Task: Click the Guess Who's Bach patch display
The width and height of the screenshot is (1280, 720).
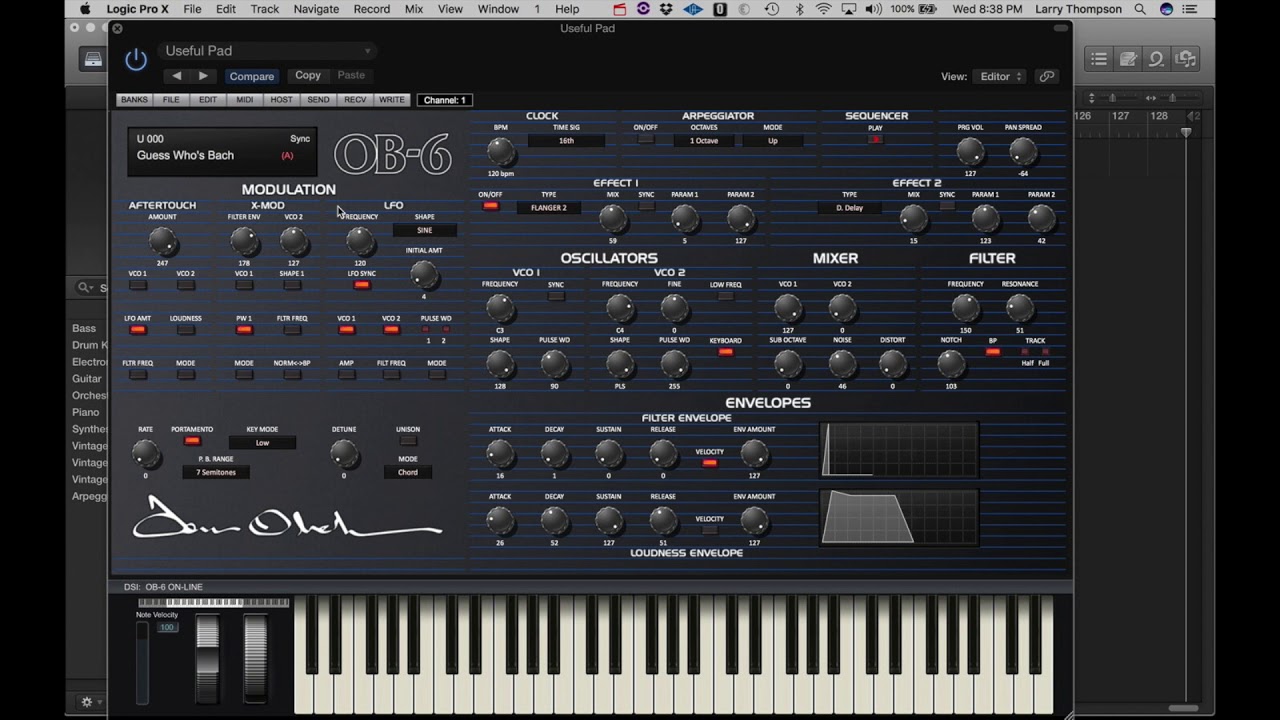Action: coord(222,152)
